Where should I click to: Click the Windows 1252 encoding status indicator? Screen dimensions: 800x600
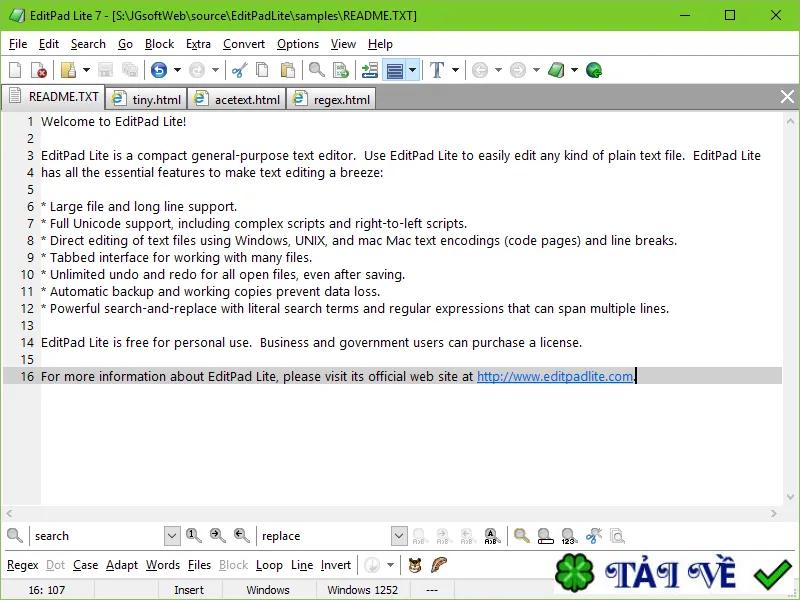click(362, 590)
